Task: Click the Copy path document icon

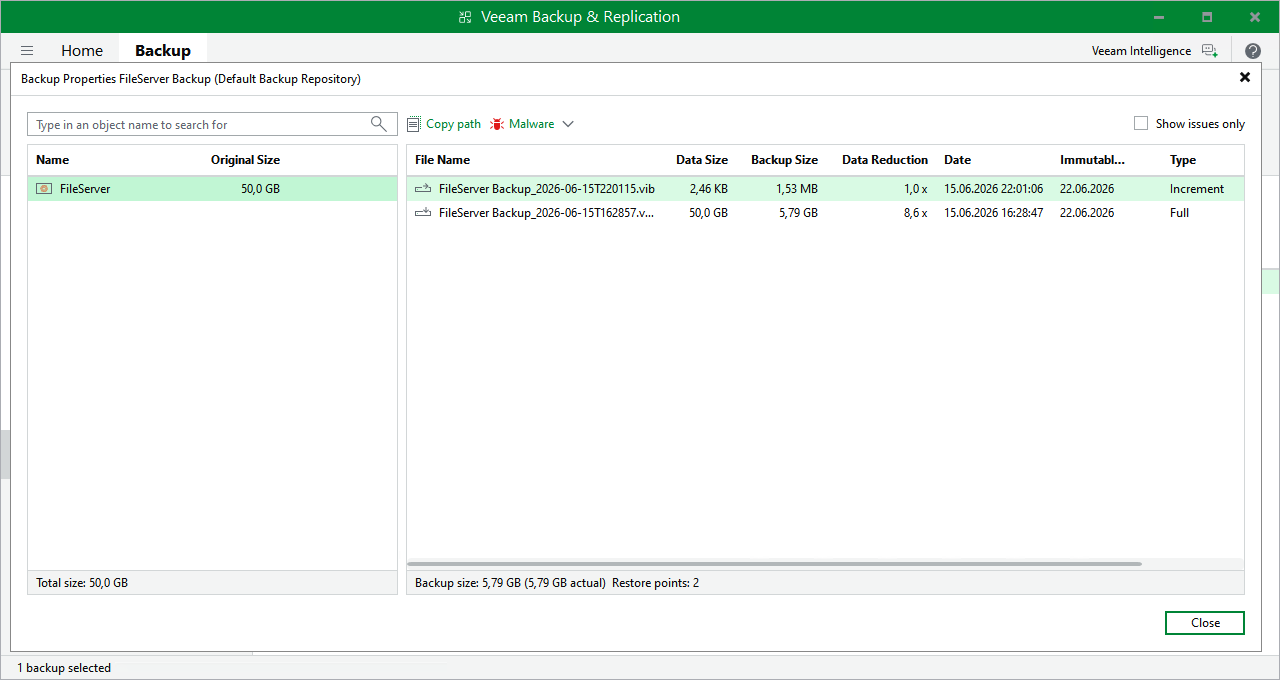Action: (x=414, y=124)
